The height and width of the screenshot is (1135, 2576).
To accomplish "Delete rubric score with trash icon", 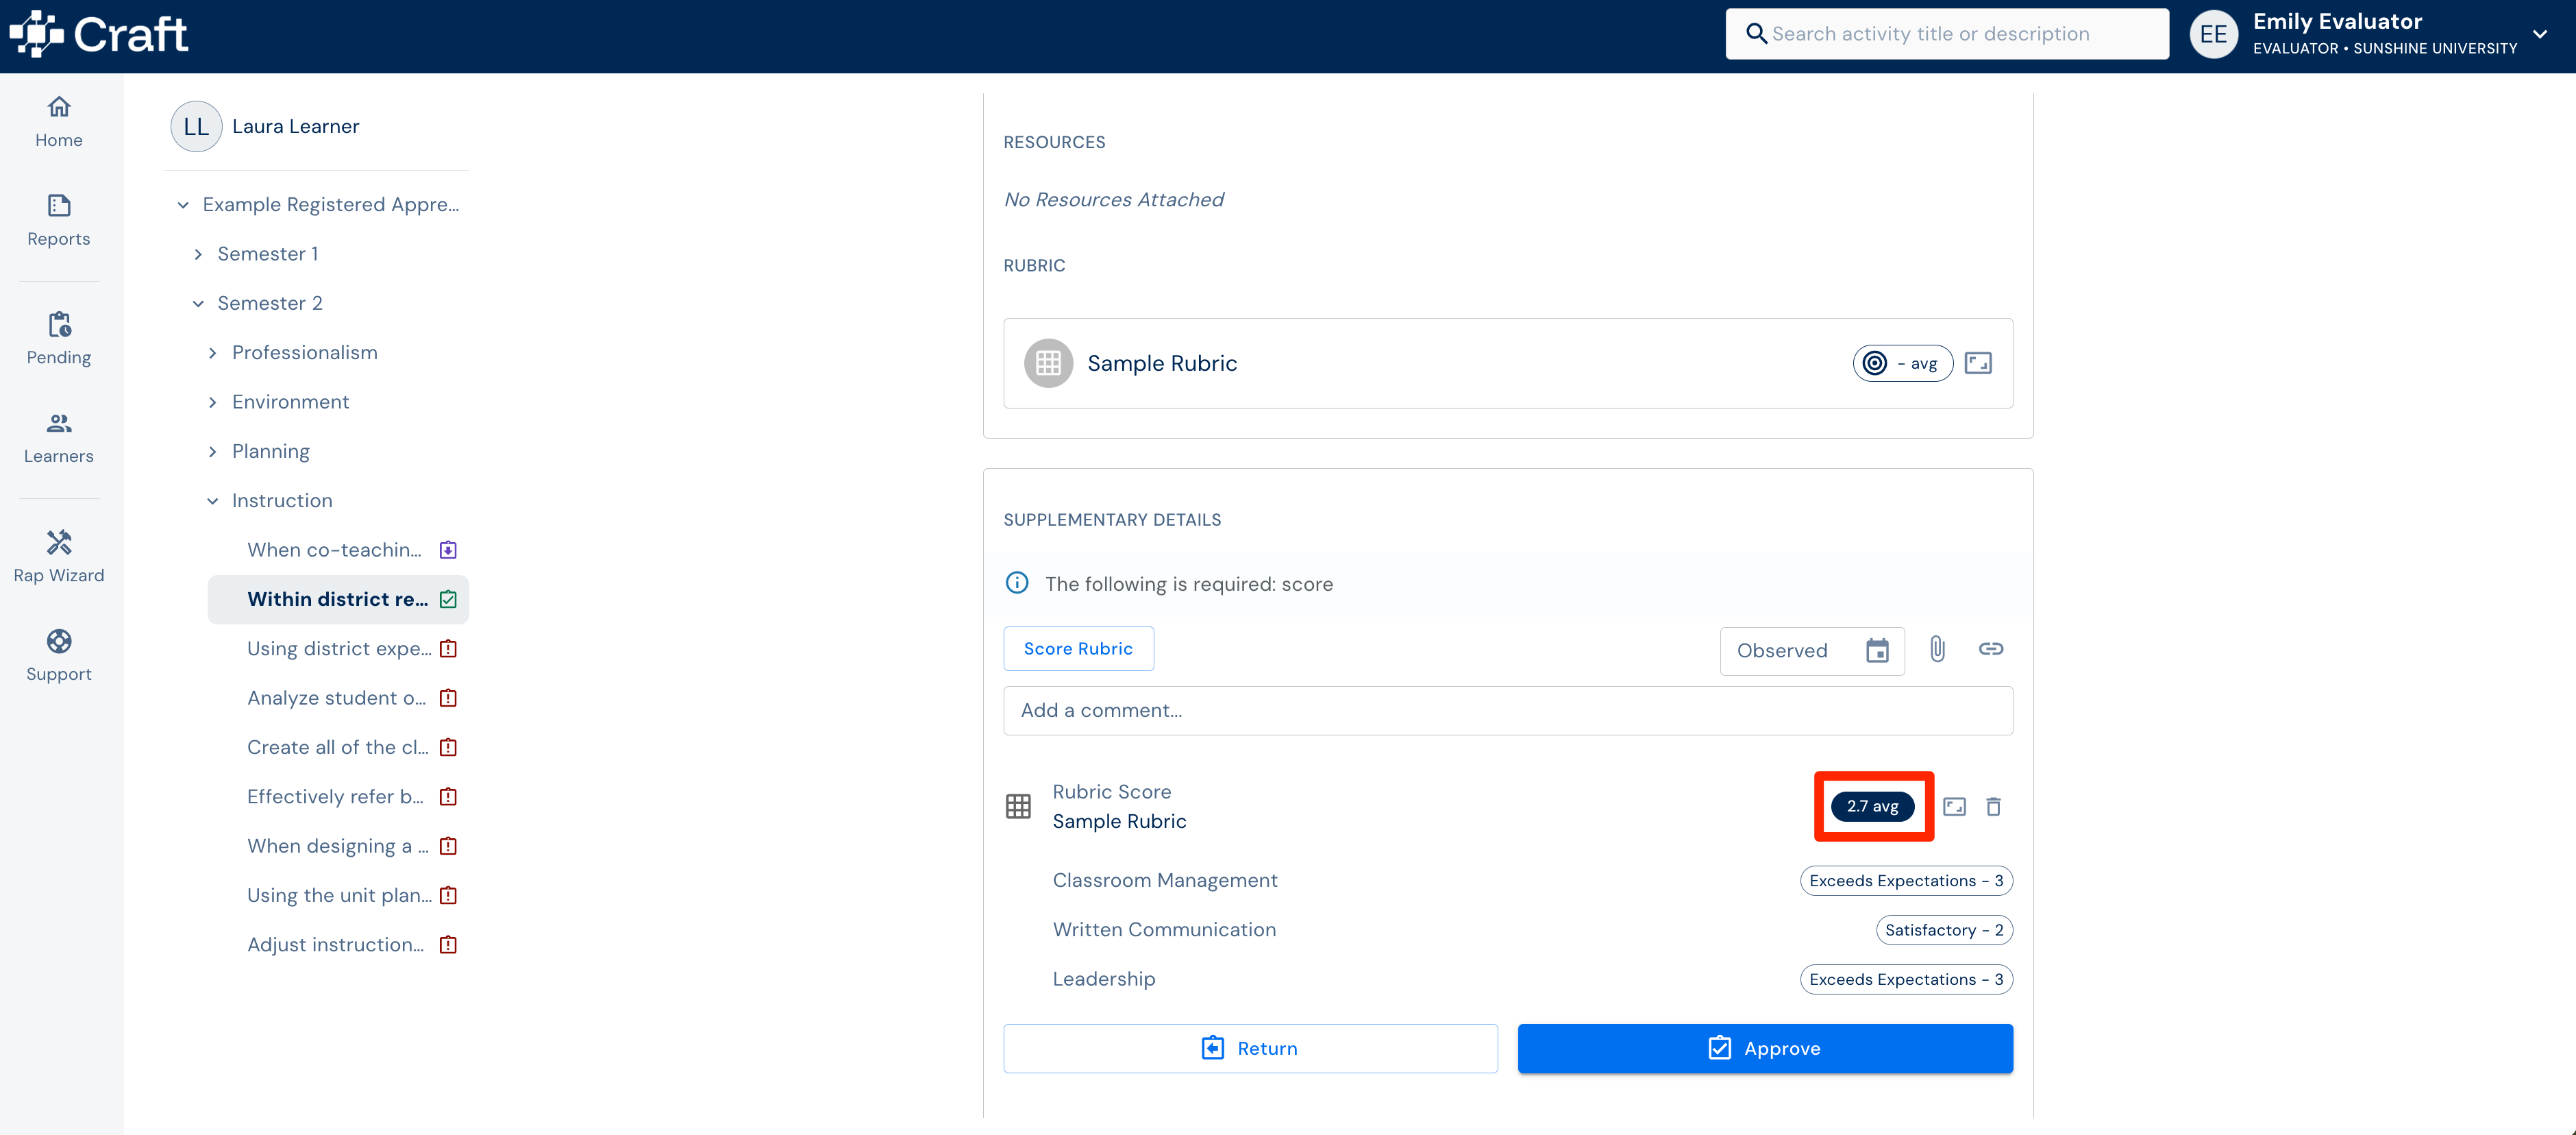I will (1993, 806).
